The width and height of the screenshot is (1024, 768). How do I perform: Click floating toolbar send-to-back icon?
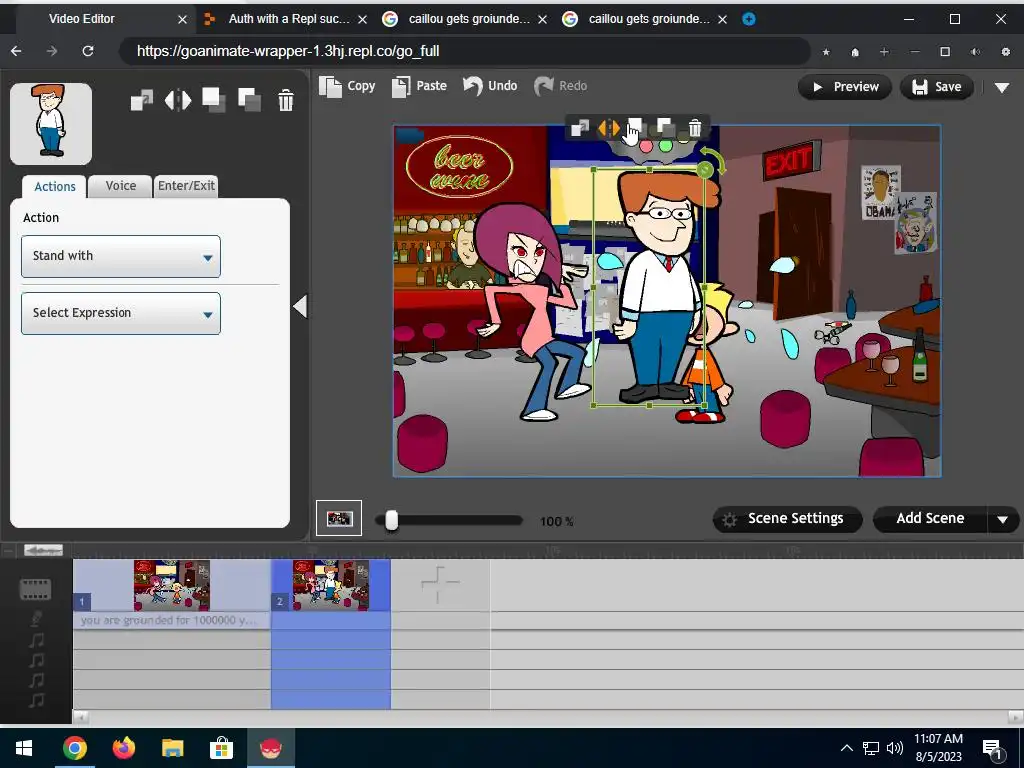coord(665,127)
